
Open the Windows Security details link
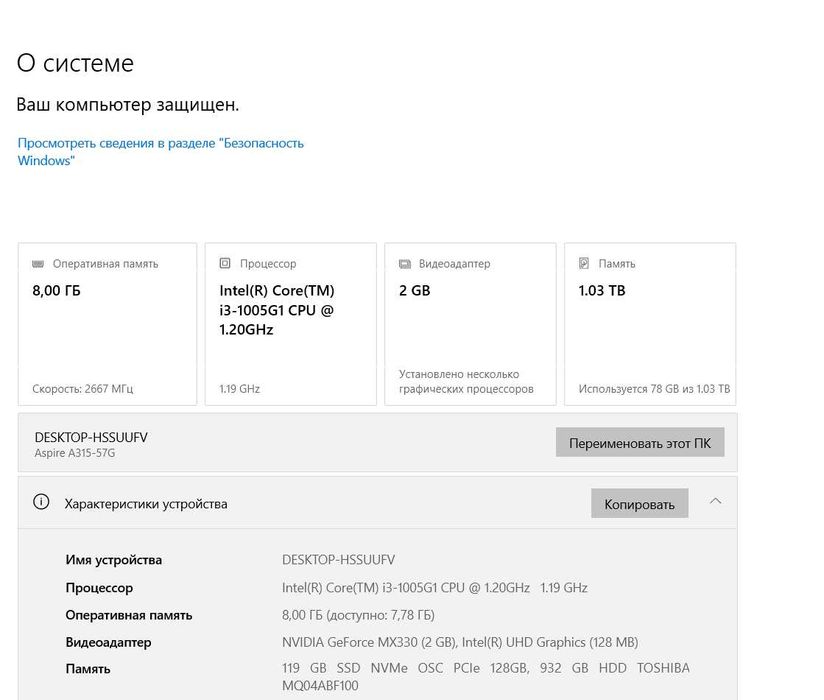pyautogui.click(x=160, y=151)
